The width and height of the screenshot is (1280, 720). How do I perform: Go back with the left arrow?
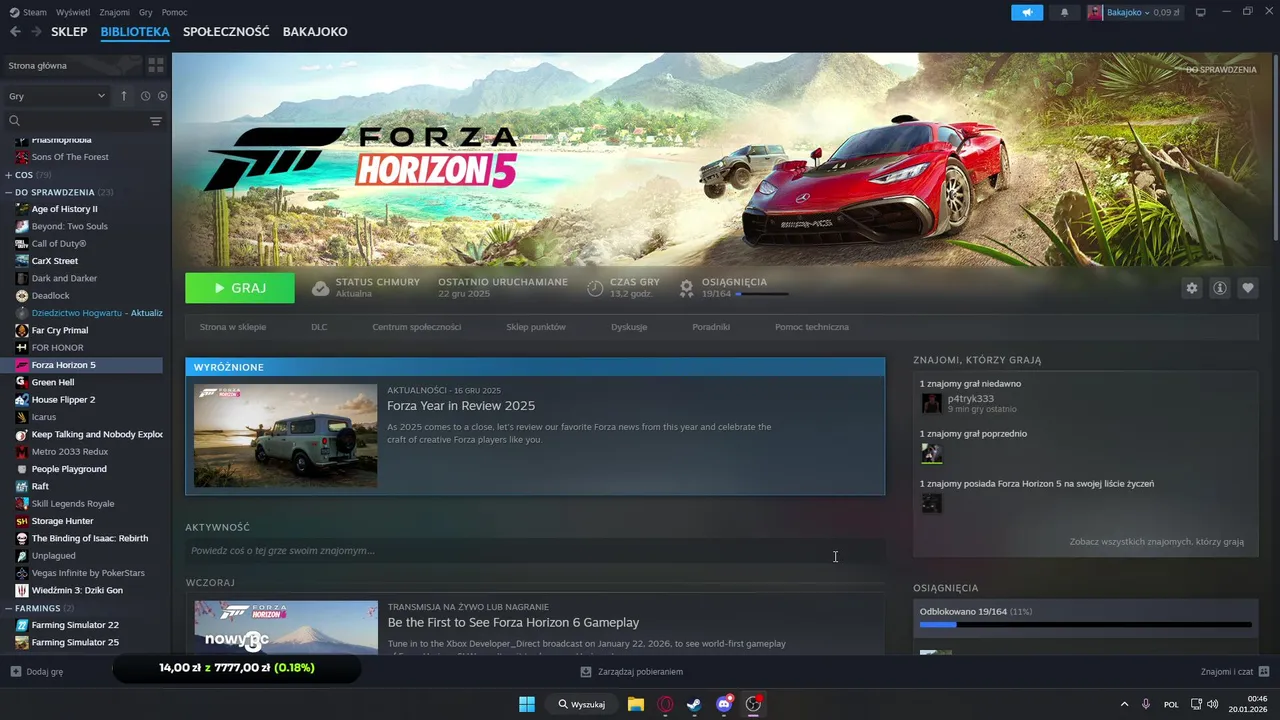click(15, 32)
